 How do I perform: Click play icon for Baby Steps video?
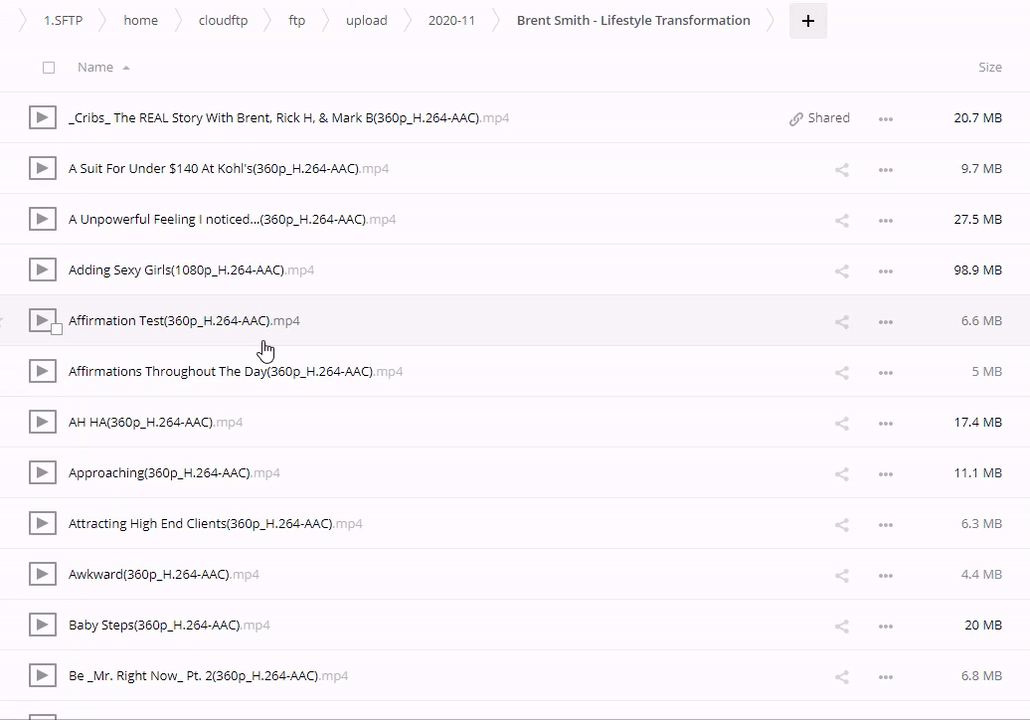point(42,625)
